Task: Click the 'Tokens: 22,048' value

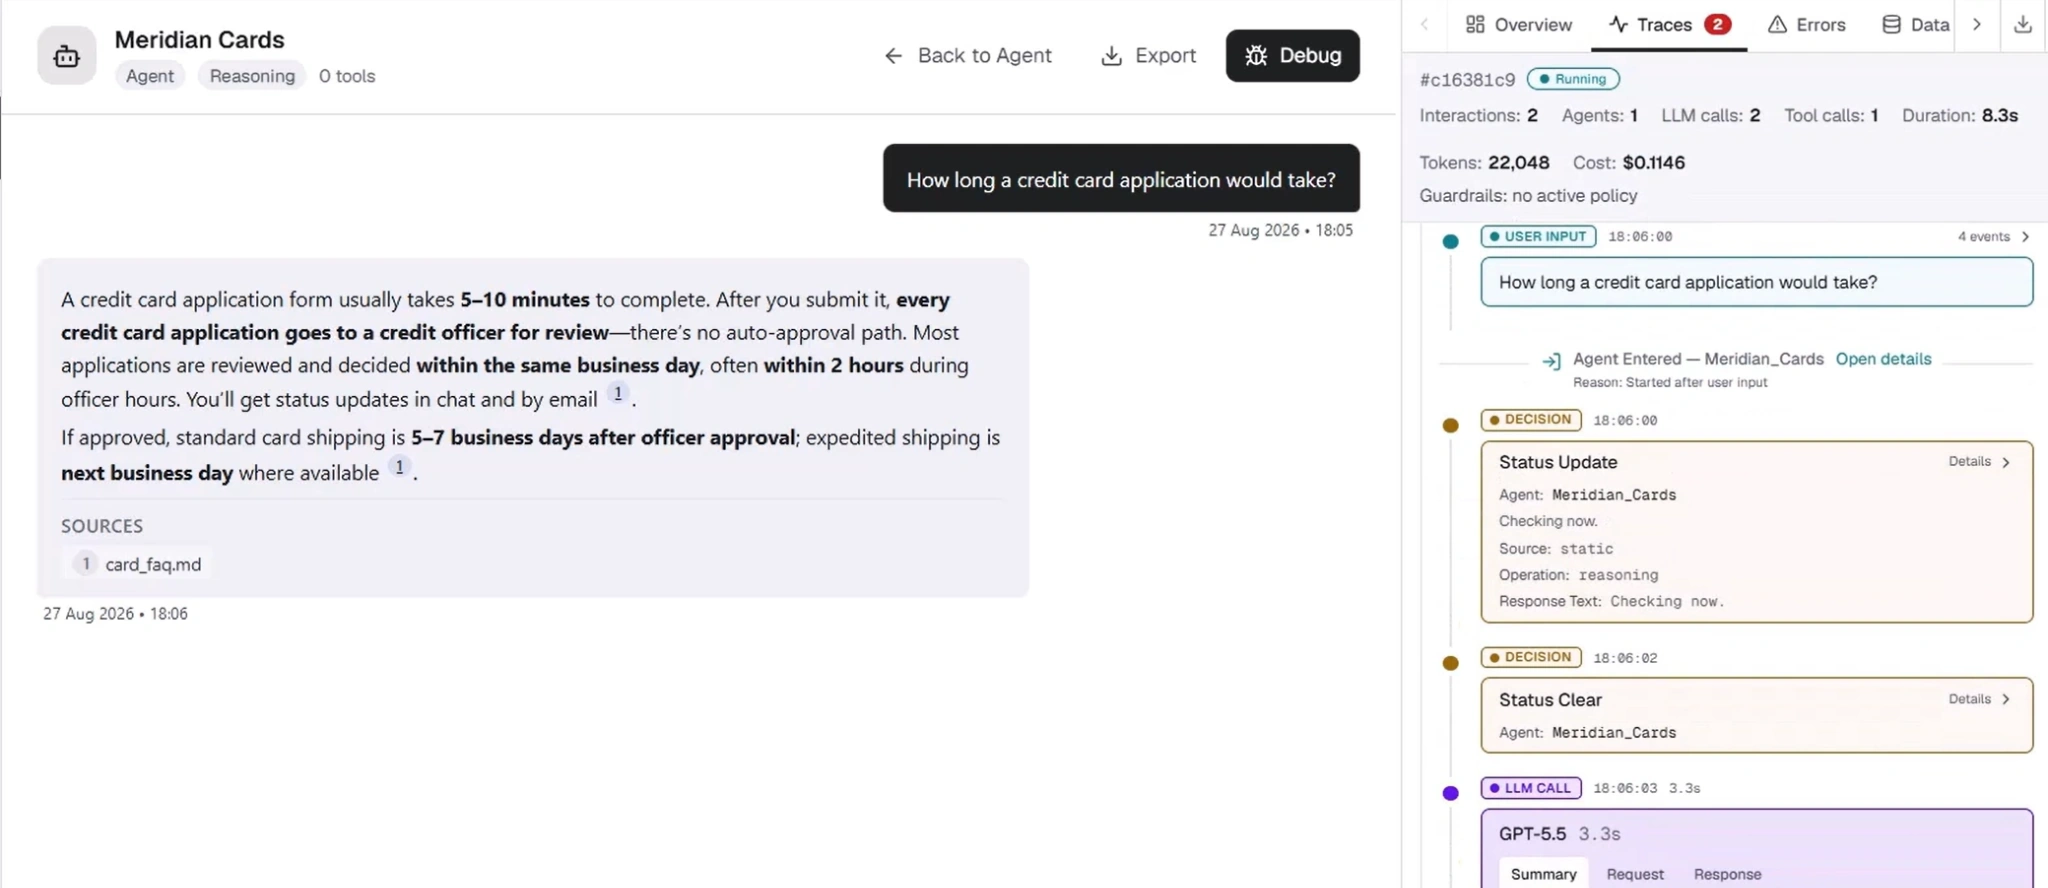Action: [x=1484, y=163]
